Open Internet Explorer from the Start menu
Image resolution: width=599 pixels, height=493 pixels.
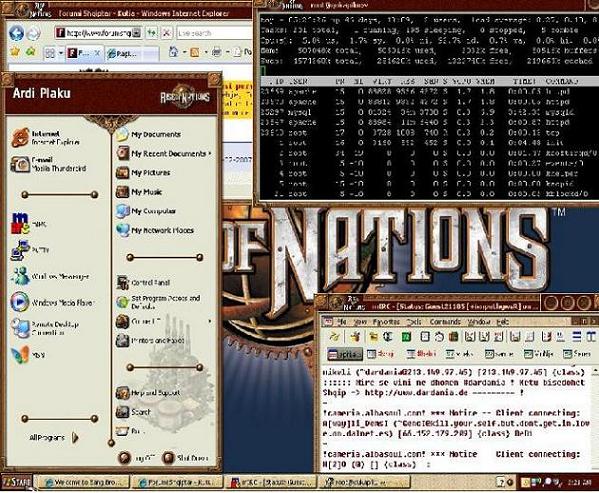click(x=47, y=138)
